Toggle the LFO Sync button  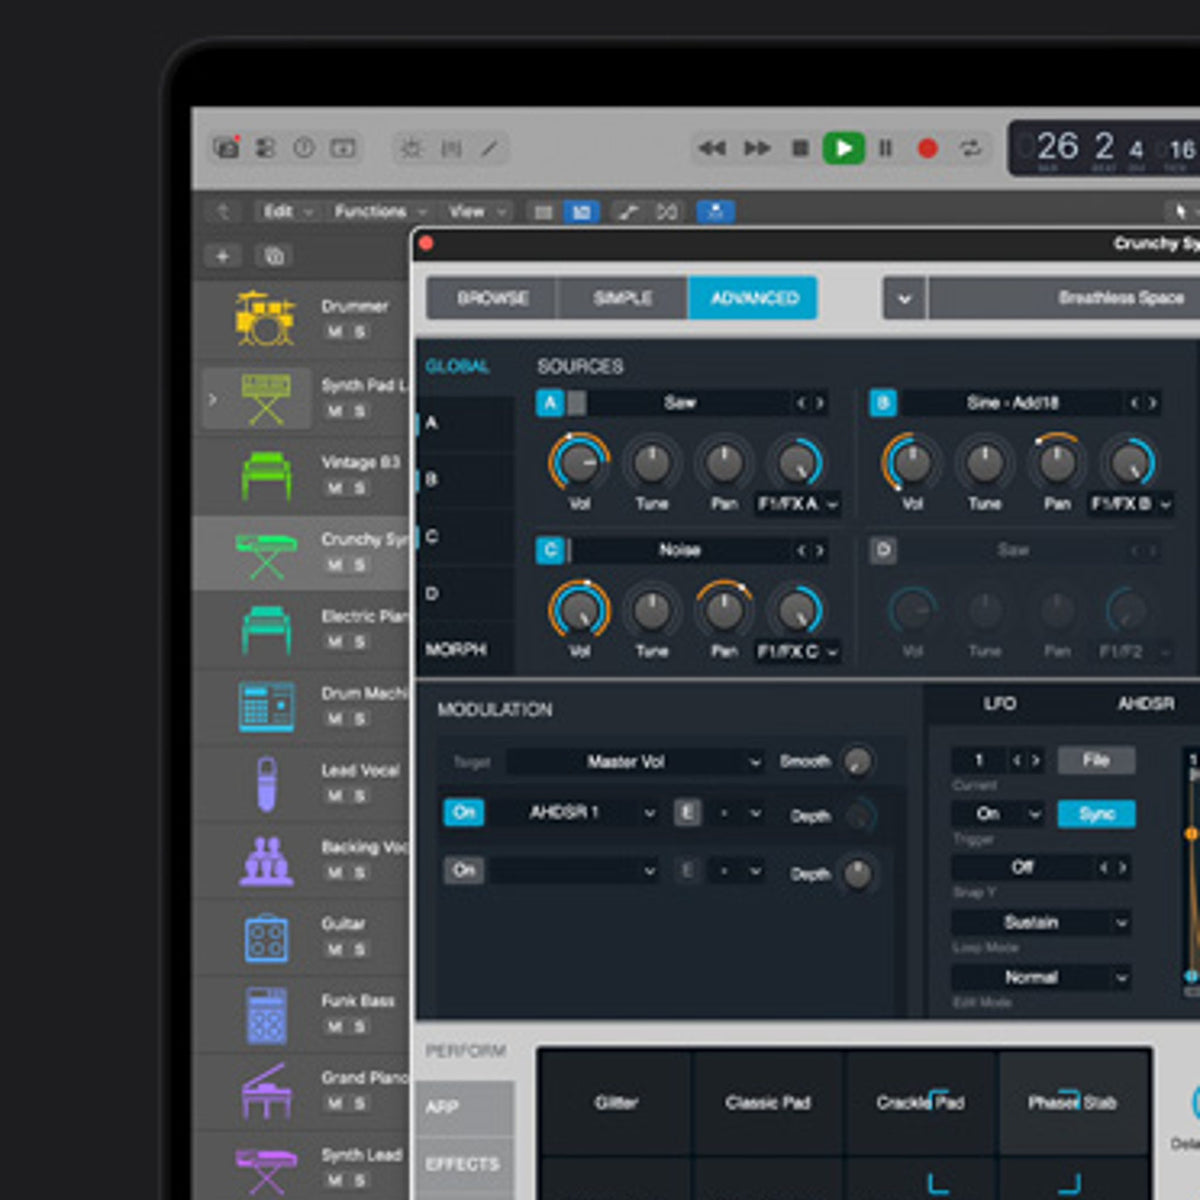(1096, 814)
